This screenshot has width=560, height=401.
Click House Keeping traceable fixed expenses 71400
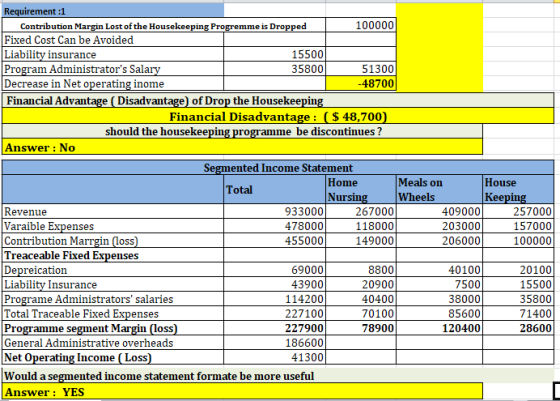pyautogui.click(x=518, y=314)
